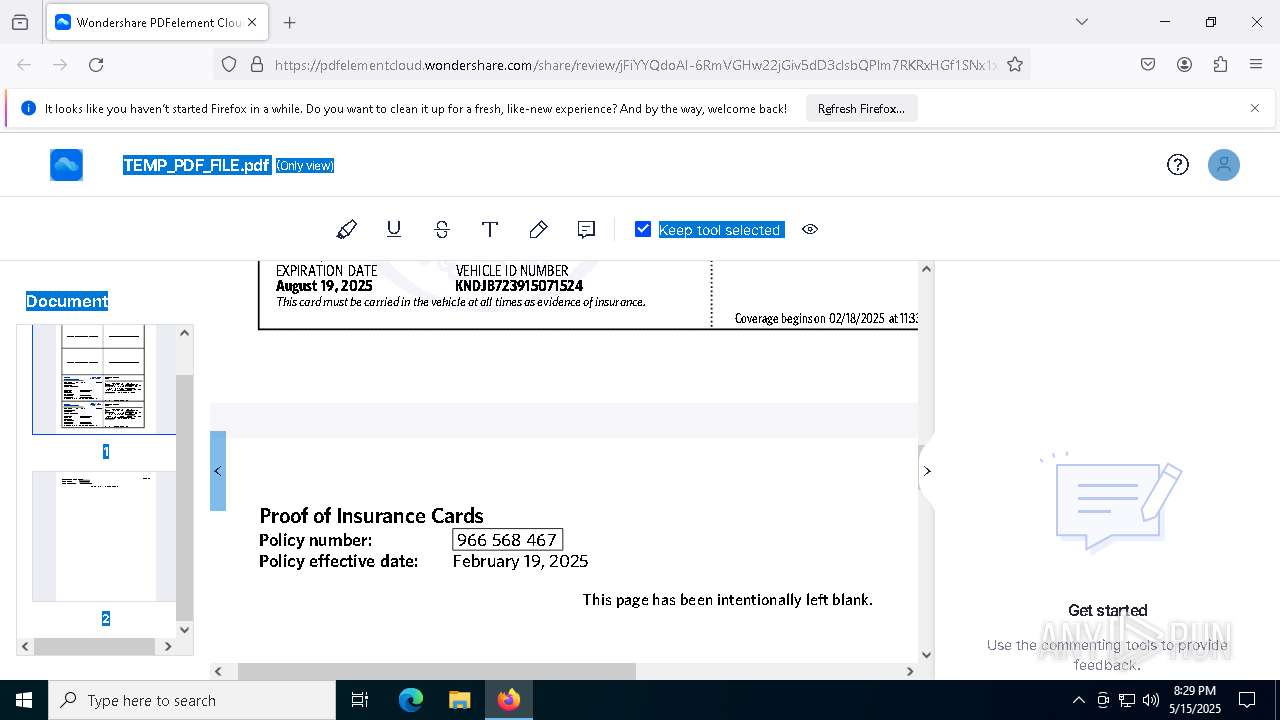The image size is (1280, 720).
Task: Select the text tool
Action: [x=490, y=230]
